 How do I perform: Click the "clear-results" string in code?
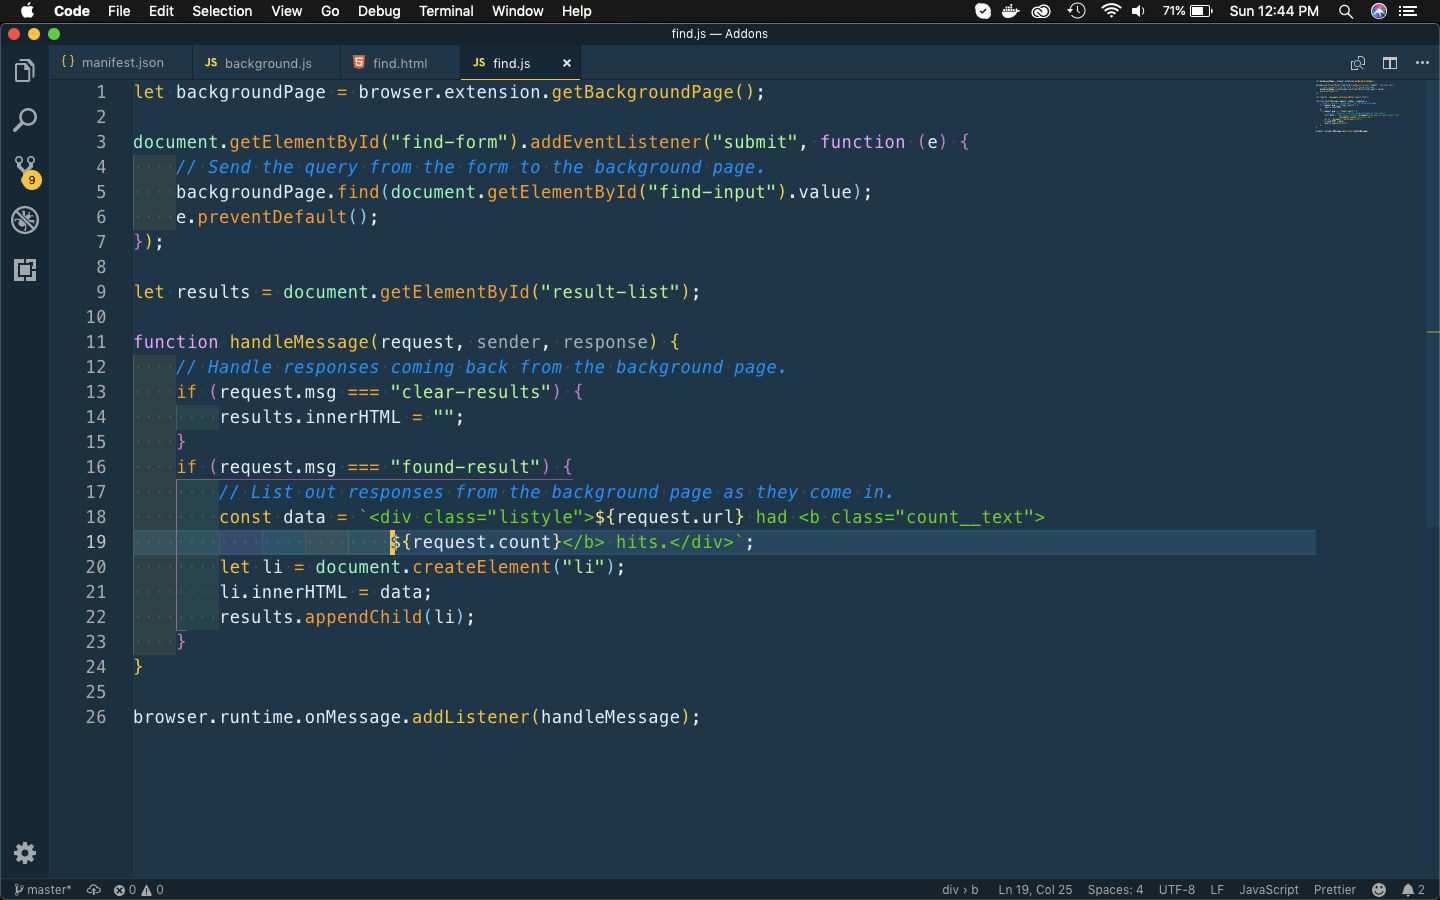(x=471, y=392)
